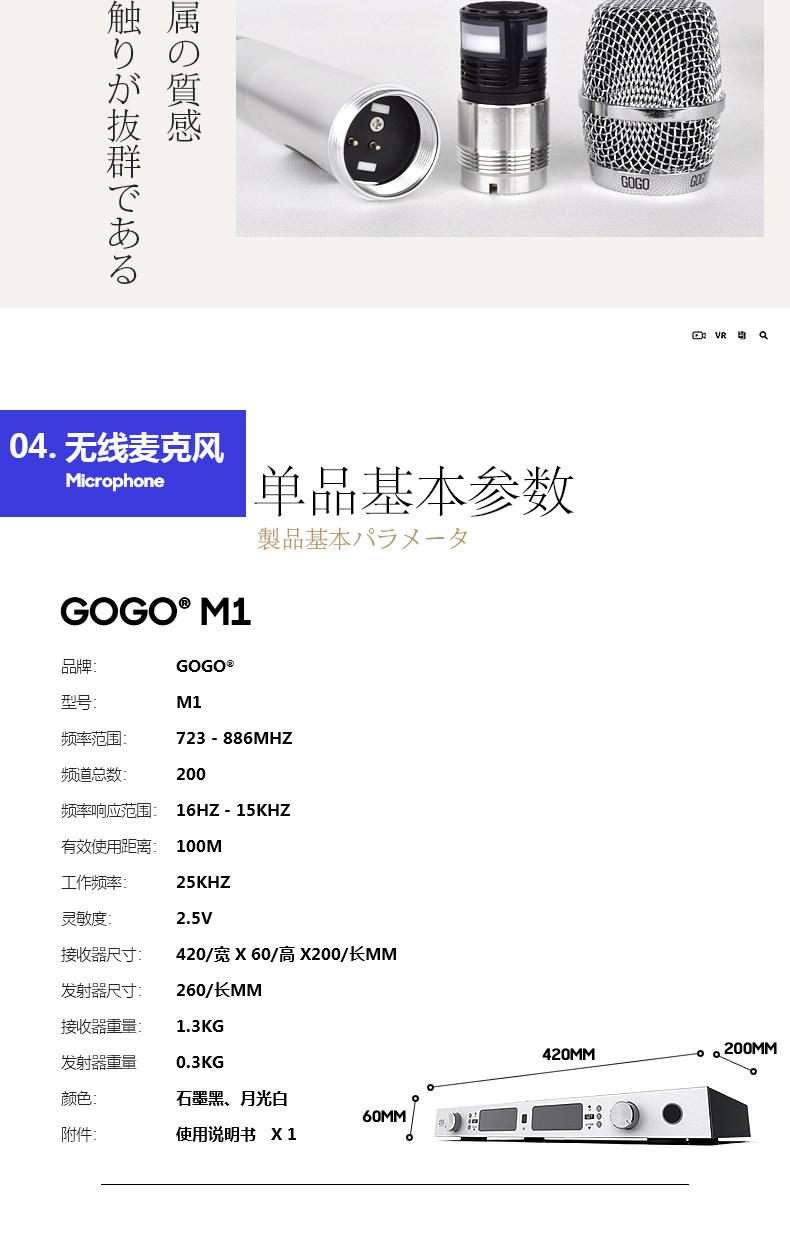
Task: Click the video camera icon
Action: coord(699,335)
